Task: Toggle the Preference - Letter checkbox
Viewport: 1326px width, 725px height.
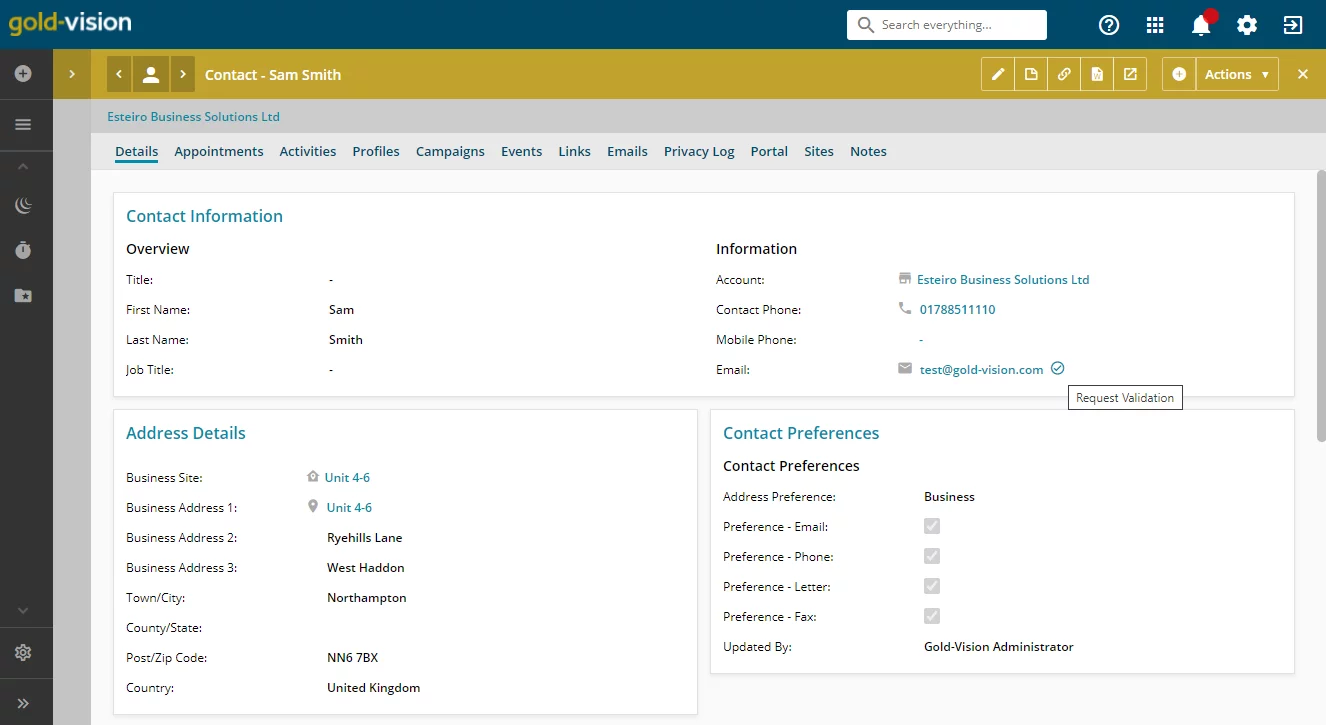Action: coord(932,586)
